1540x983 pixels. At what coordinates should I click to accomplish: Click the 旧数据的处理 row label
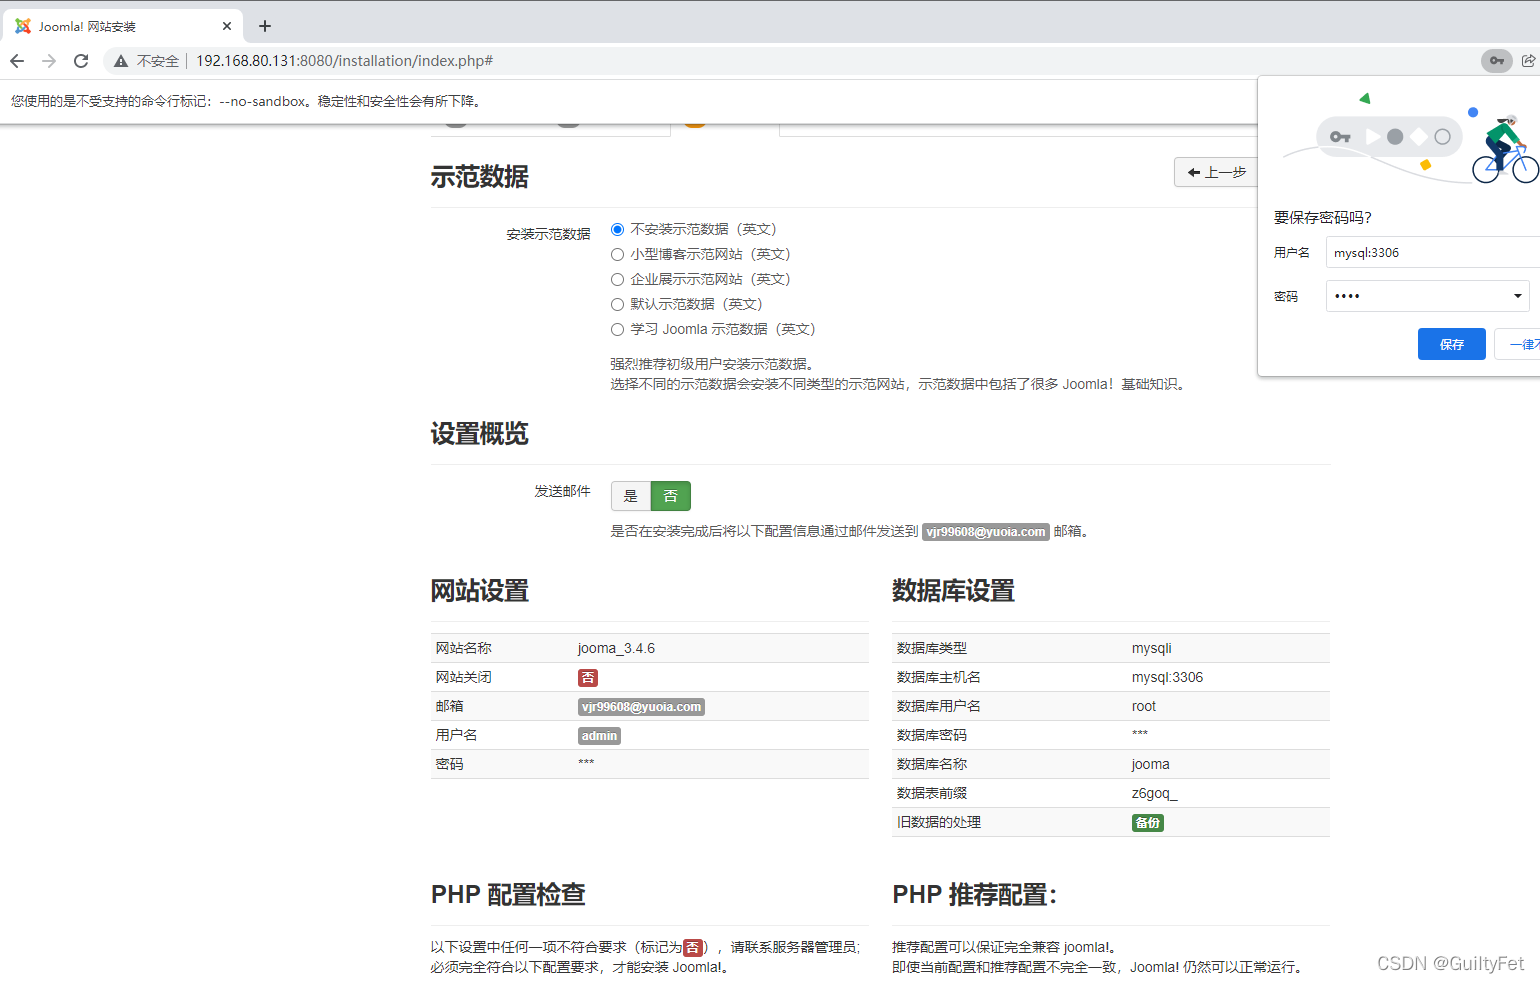click(939, 822)
